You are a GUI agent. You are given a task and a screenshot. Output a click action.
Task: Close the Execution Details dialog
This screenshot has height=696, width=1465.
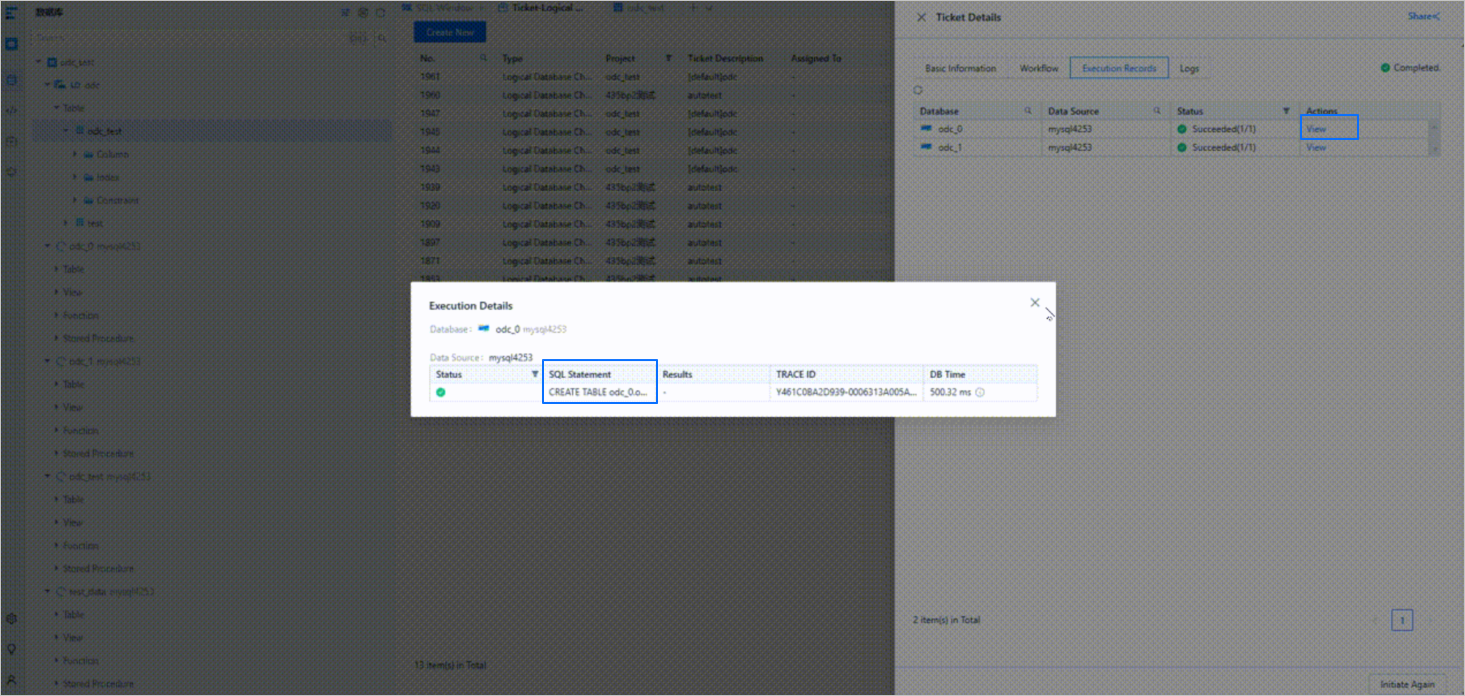[1035, 303]
